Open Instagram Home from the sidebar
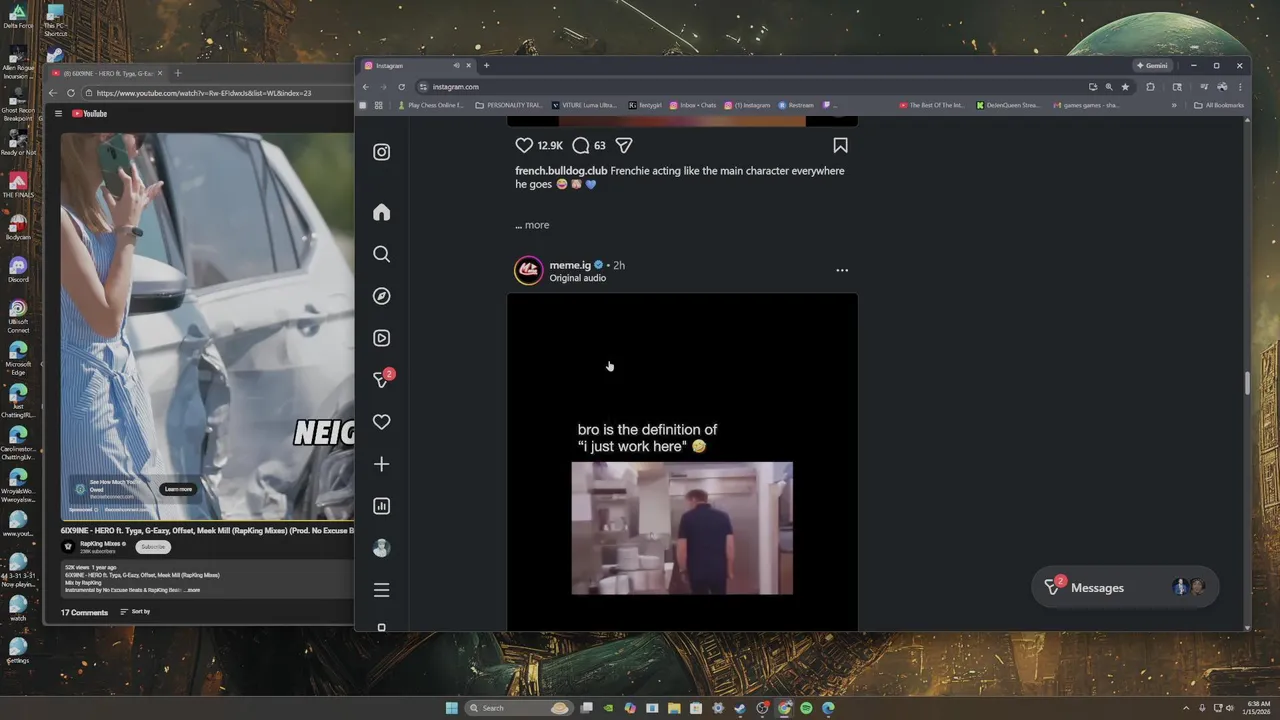 tap(381, 212)
